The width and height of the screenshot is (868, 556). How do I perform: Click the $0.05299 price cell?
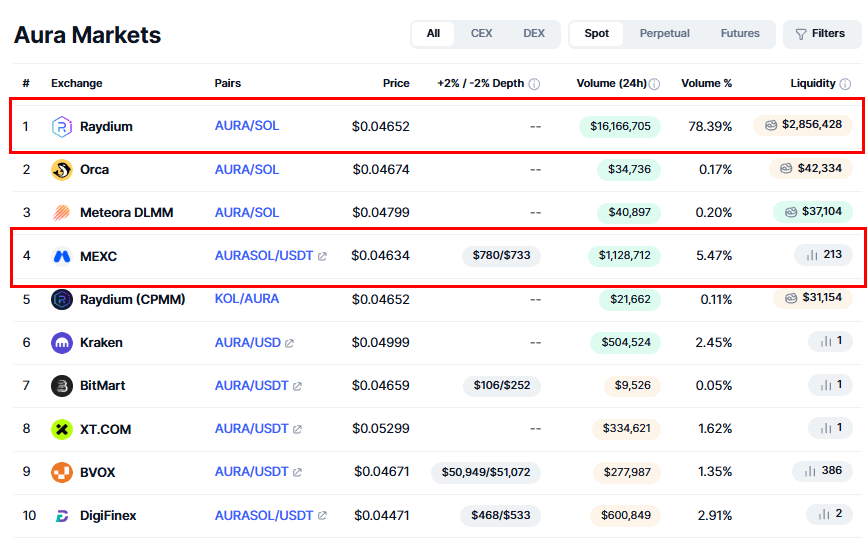coord(381,429)
